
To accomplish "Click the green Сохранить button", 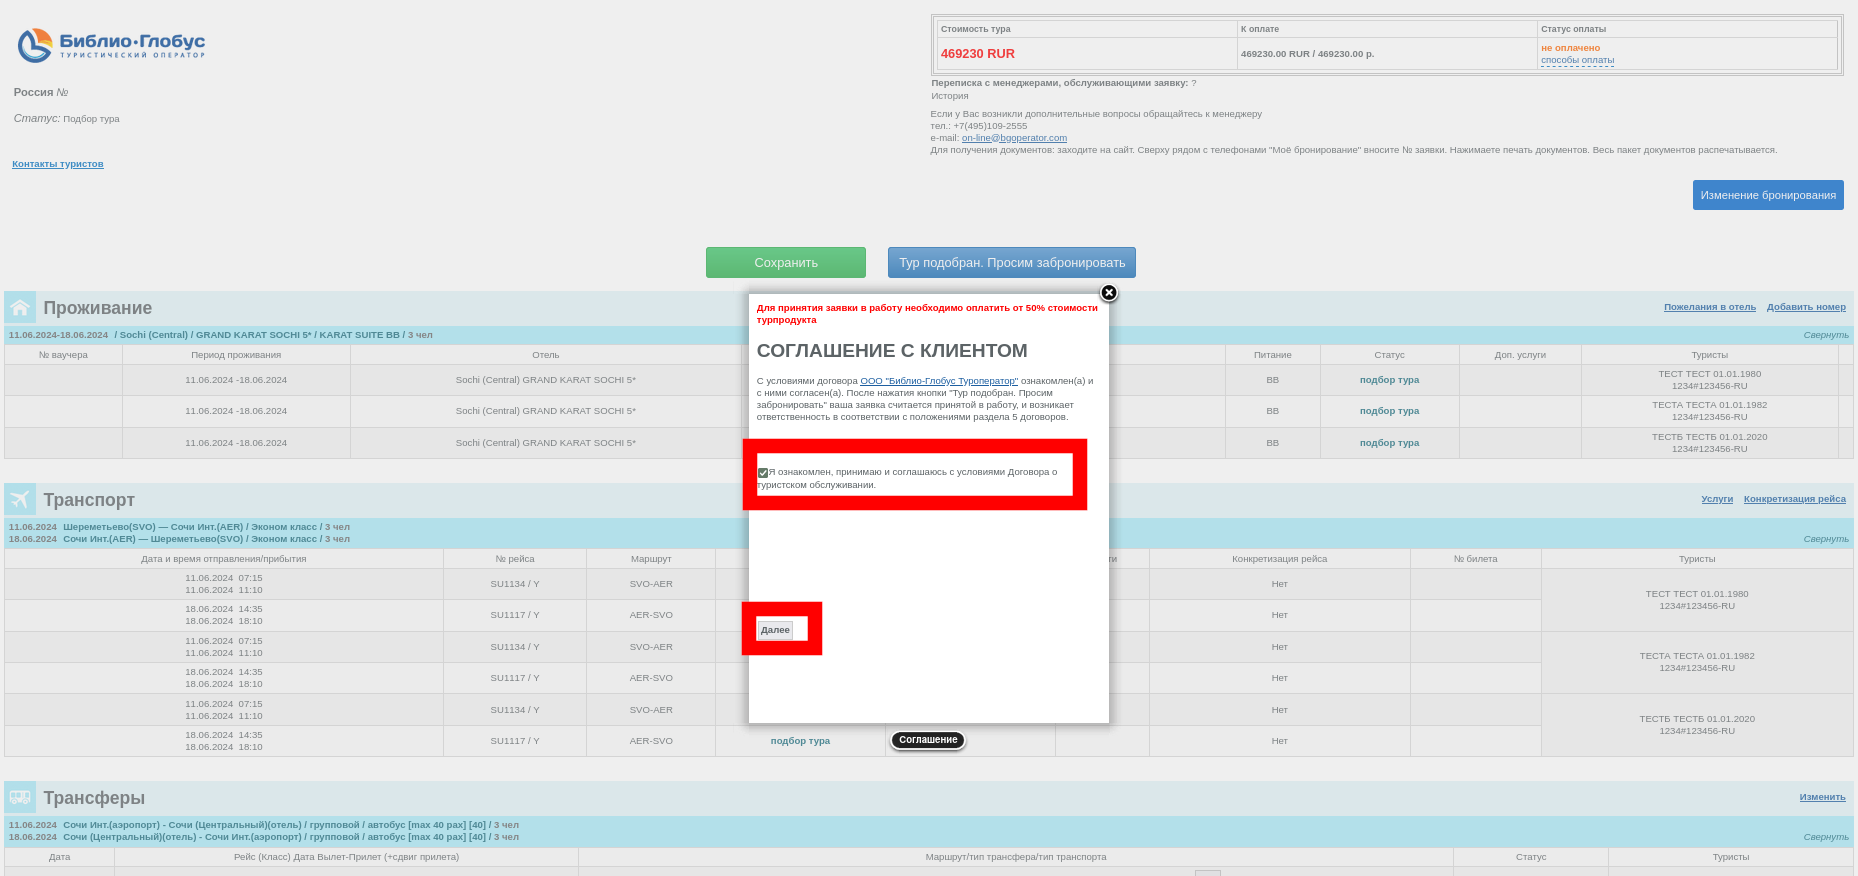I will pos(785,263).
